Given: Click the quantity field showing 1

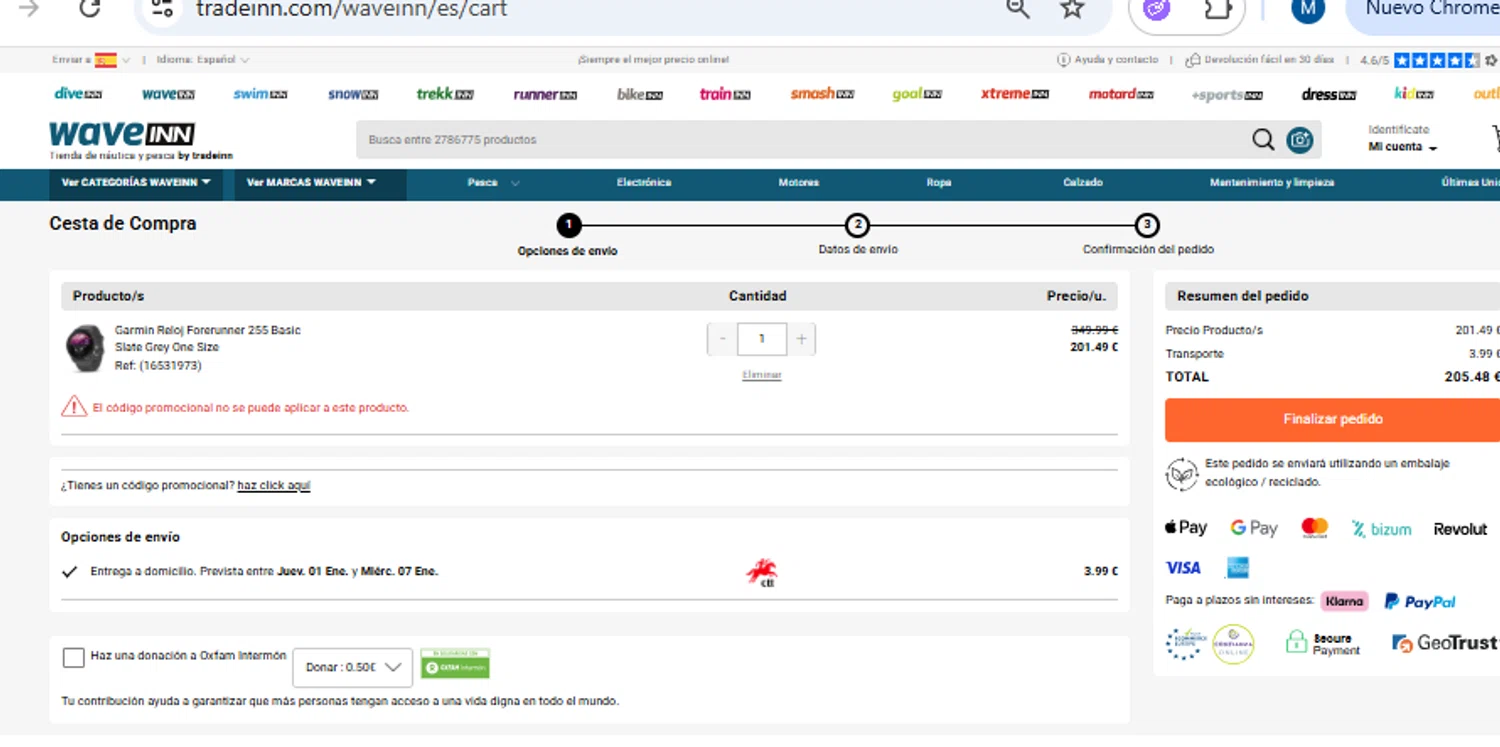Looking at the screenshot, I should point(762,339).
